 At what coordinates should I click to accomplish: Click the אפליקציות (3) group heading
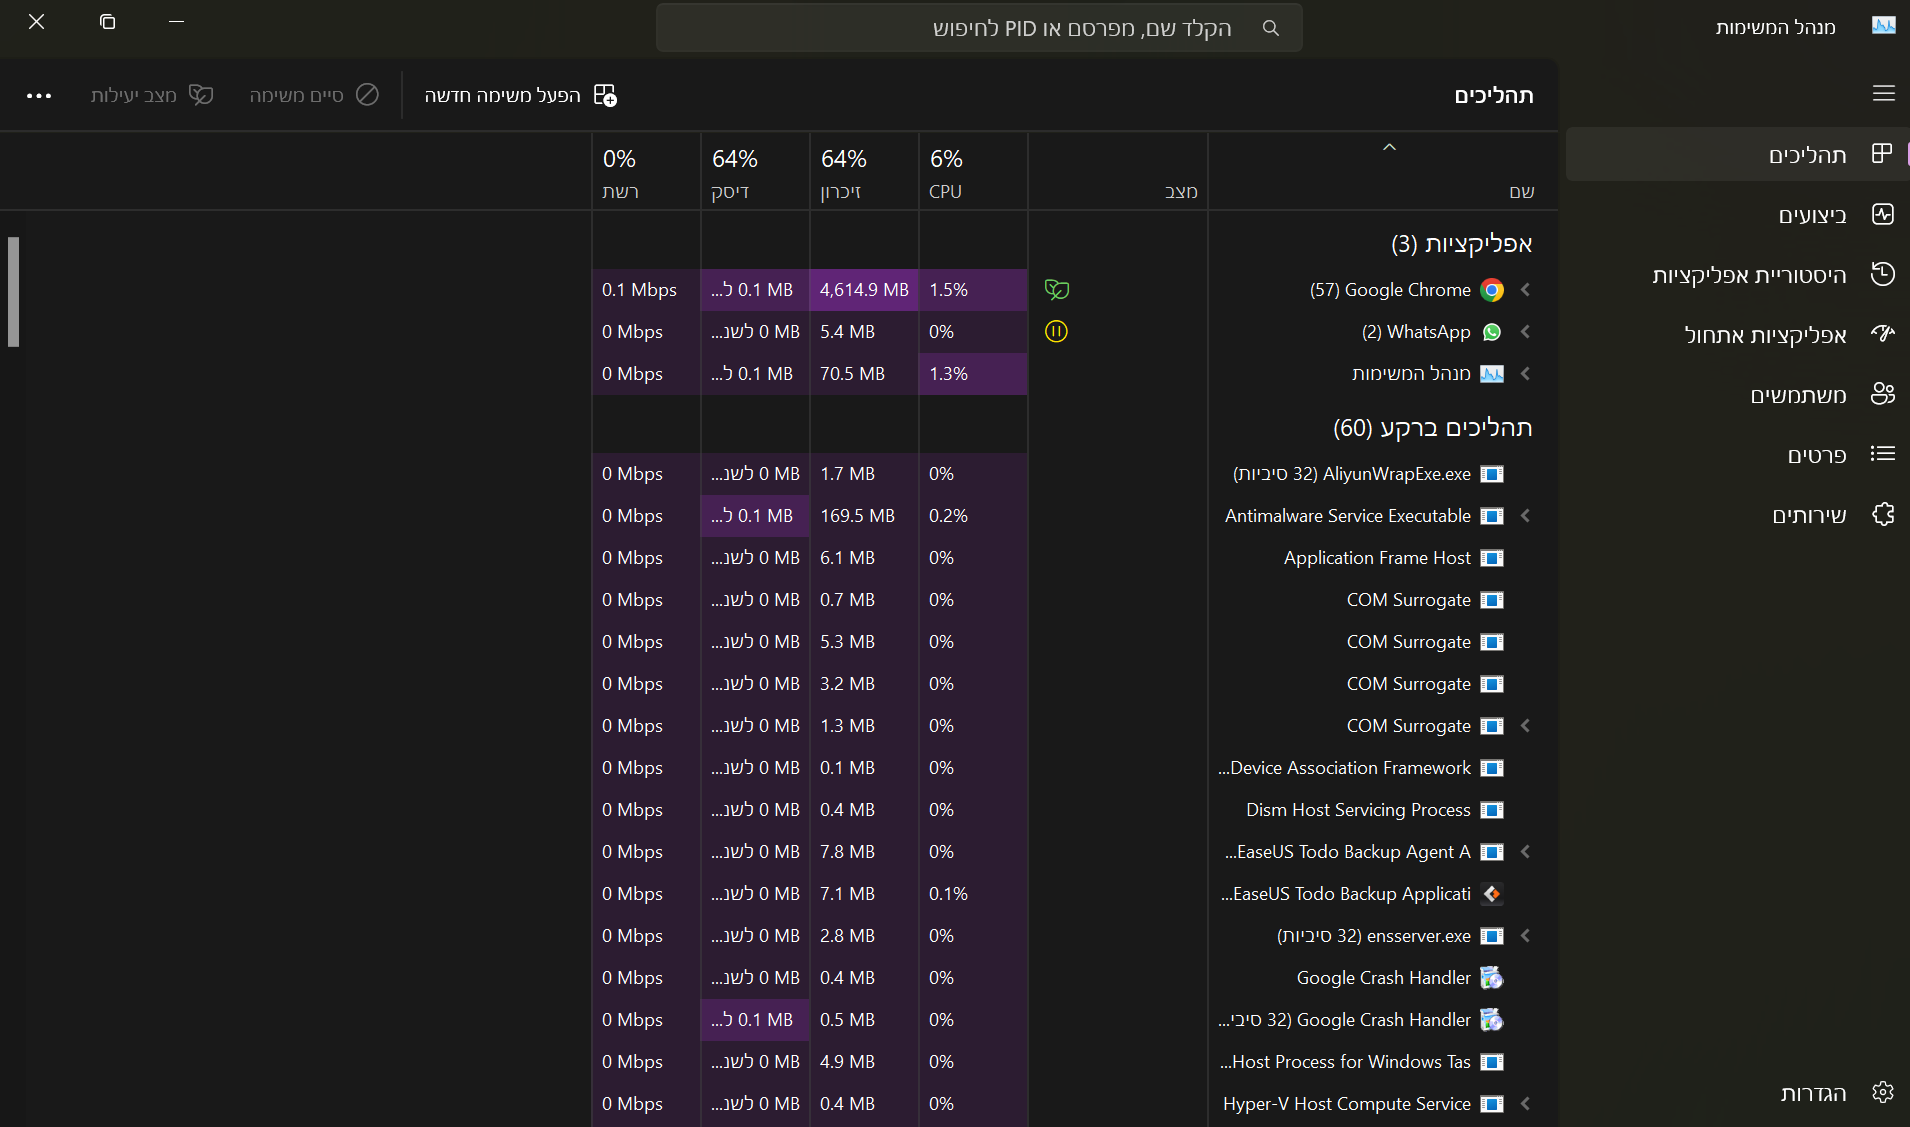pos(1461,243)
